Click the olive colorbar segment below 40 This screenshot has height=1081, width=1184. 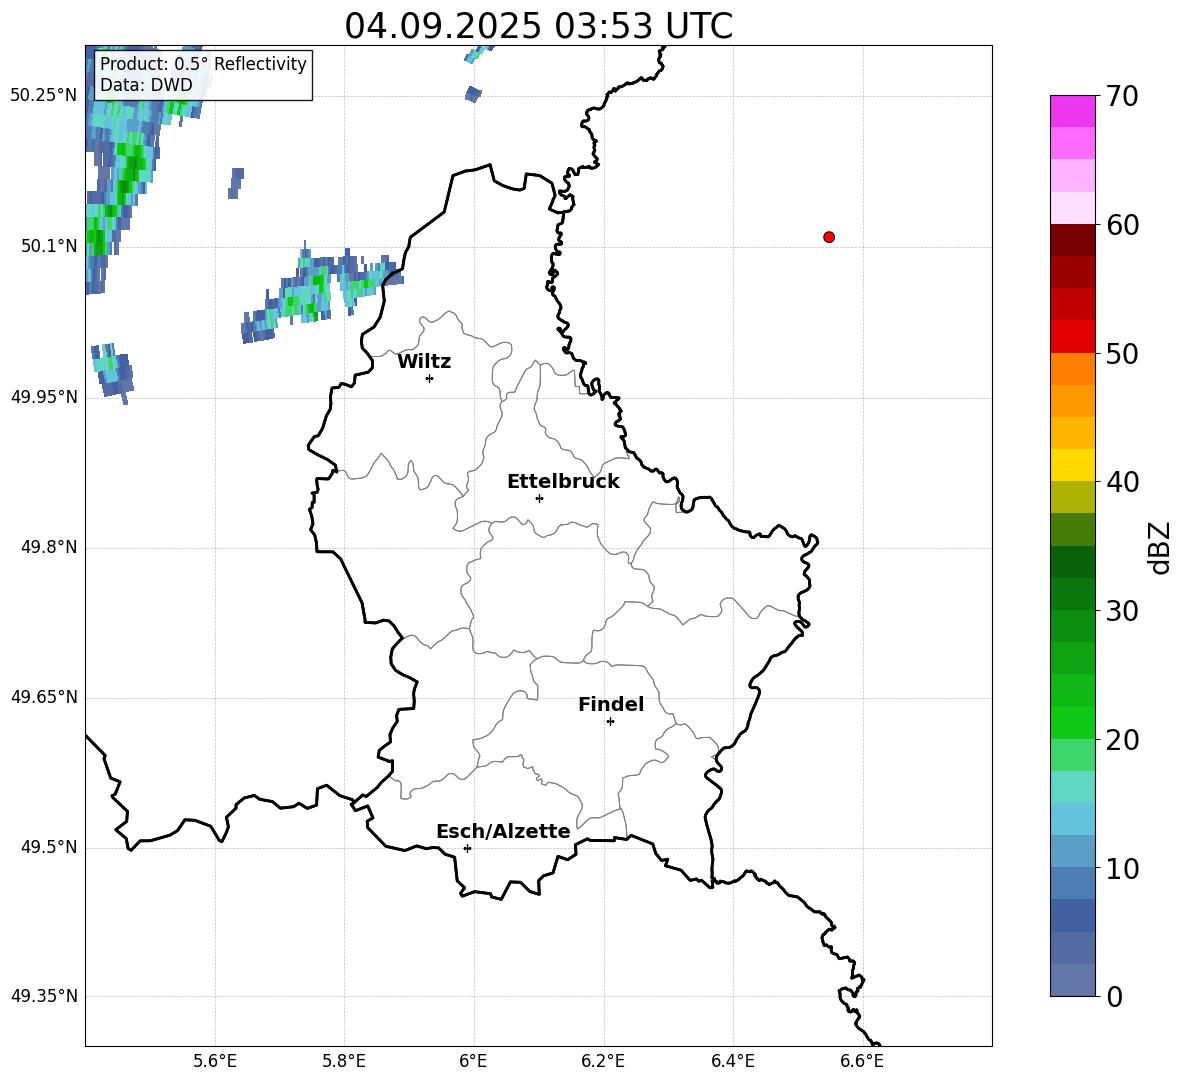coord(1073,497)
